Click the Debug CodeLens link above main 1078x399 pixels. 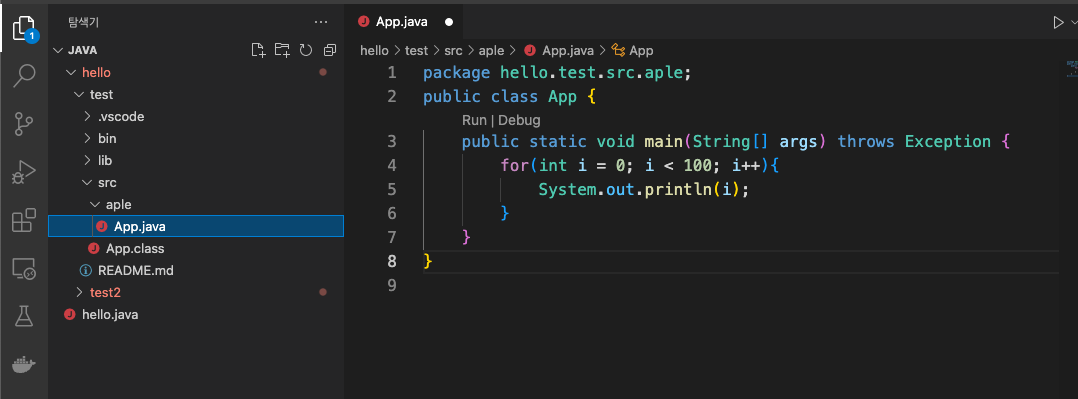519,120
